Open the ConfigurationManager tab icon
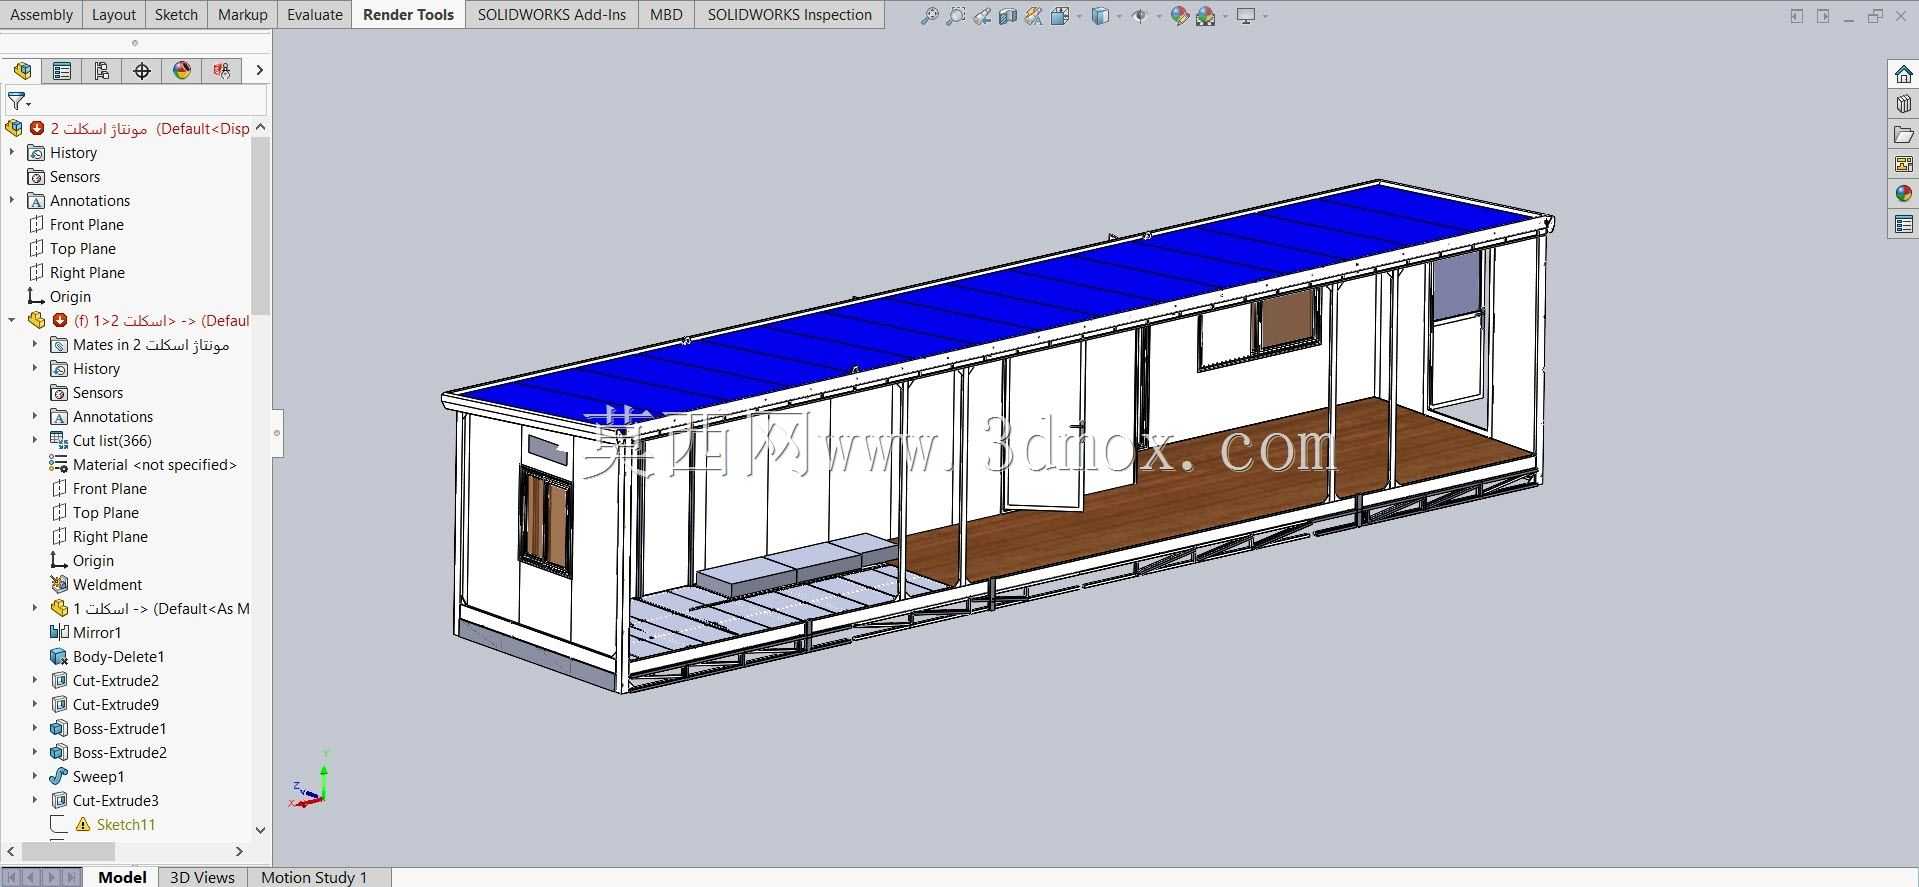Image resolution: width=1919 pixels, height=887 pixels. 102,70
